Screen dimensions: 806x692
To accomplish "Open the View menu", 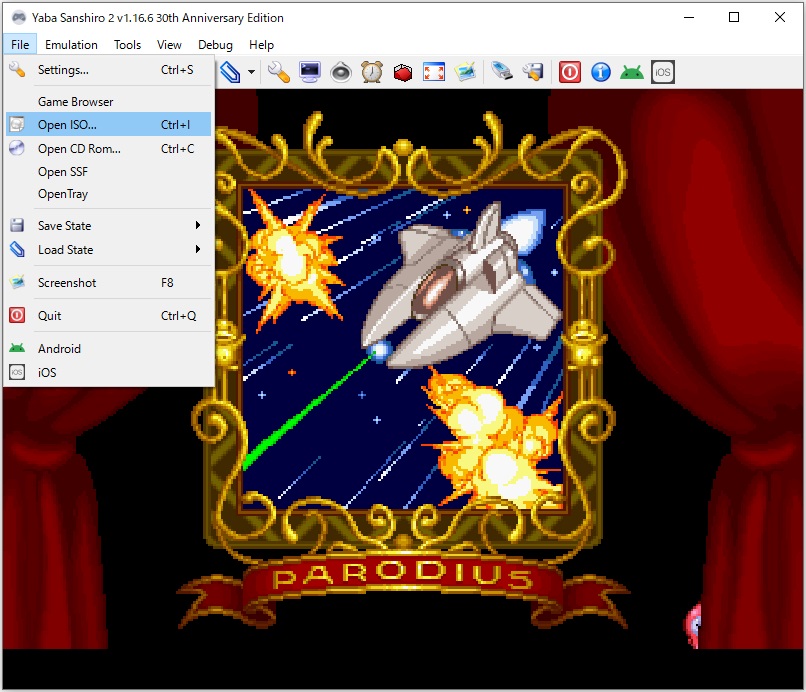I will click(169, 45).
